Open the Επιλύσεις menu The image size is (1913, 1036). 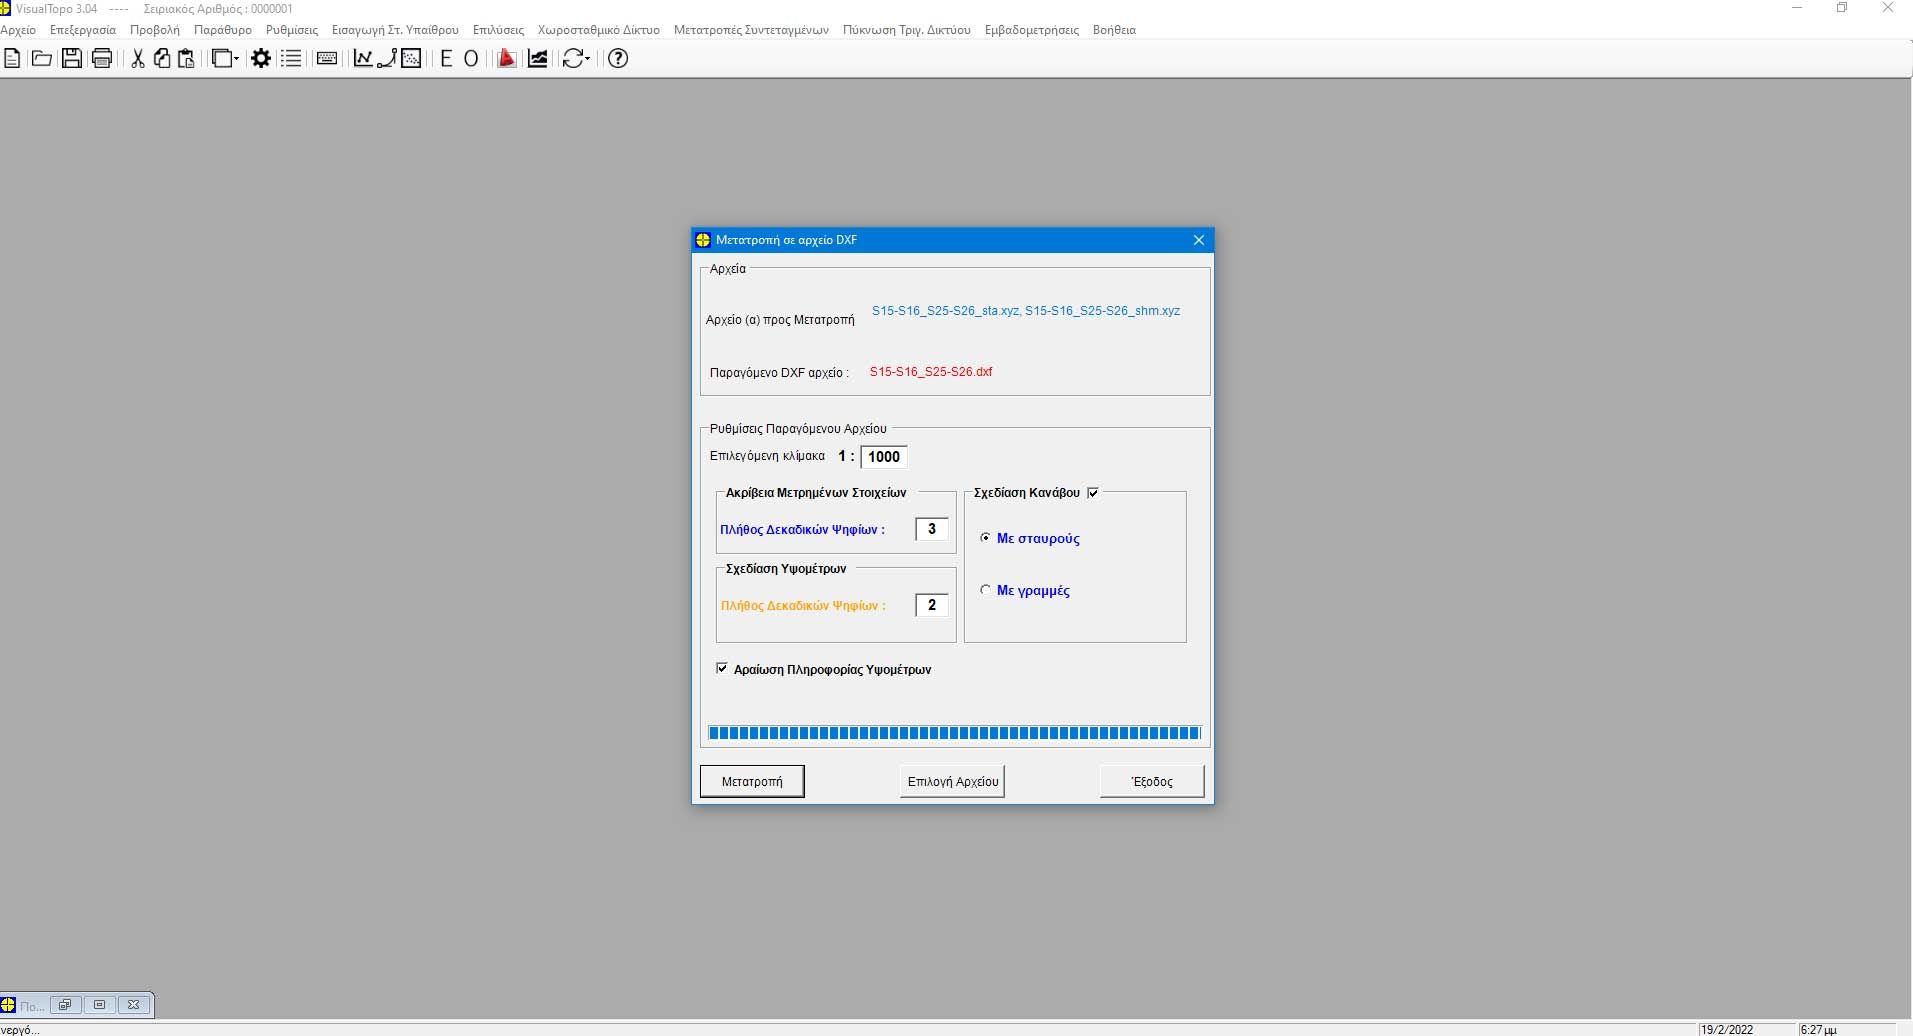tap(498, 30)
